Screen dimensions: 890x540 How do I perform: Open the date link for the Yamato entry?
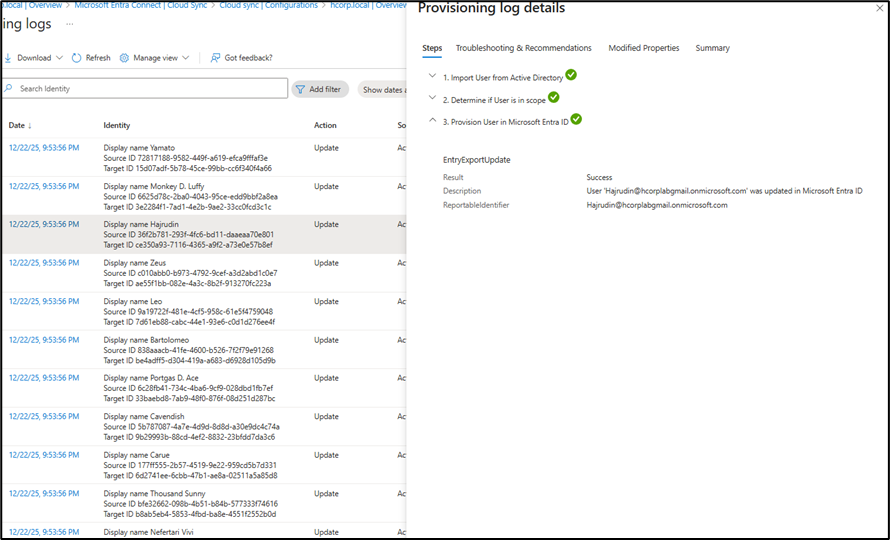tap(44, 148)
